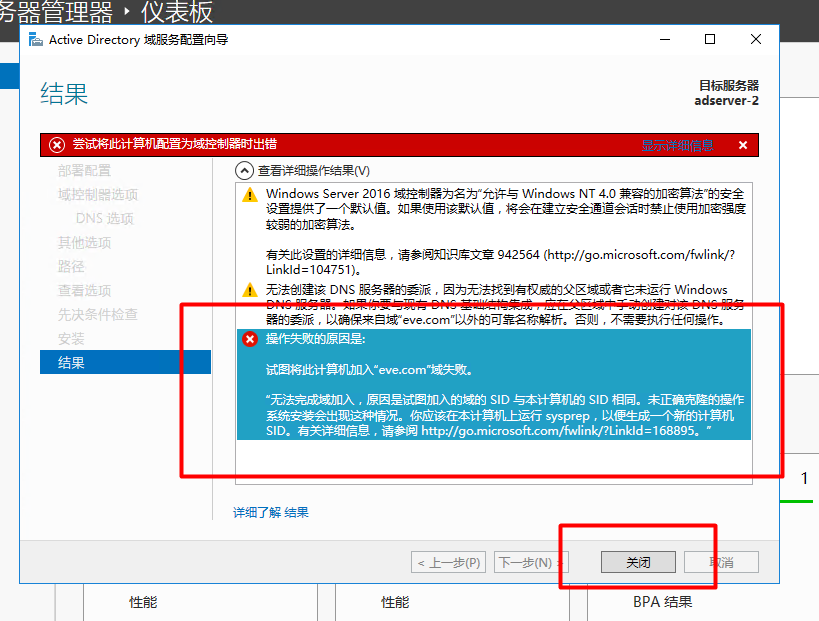
Task: Select 其他选项 step in sidebar
Action: click(x=84, y=242)
